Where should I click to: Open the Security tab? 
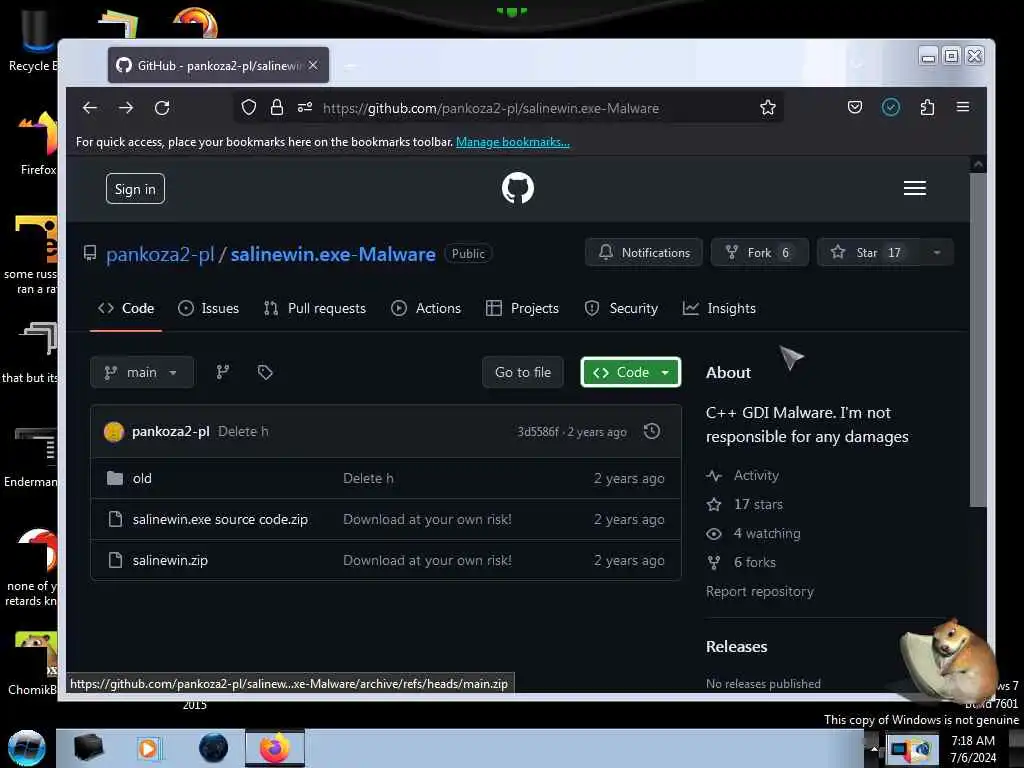coord(621,308)
